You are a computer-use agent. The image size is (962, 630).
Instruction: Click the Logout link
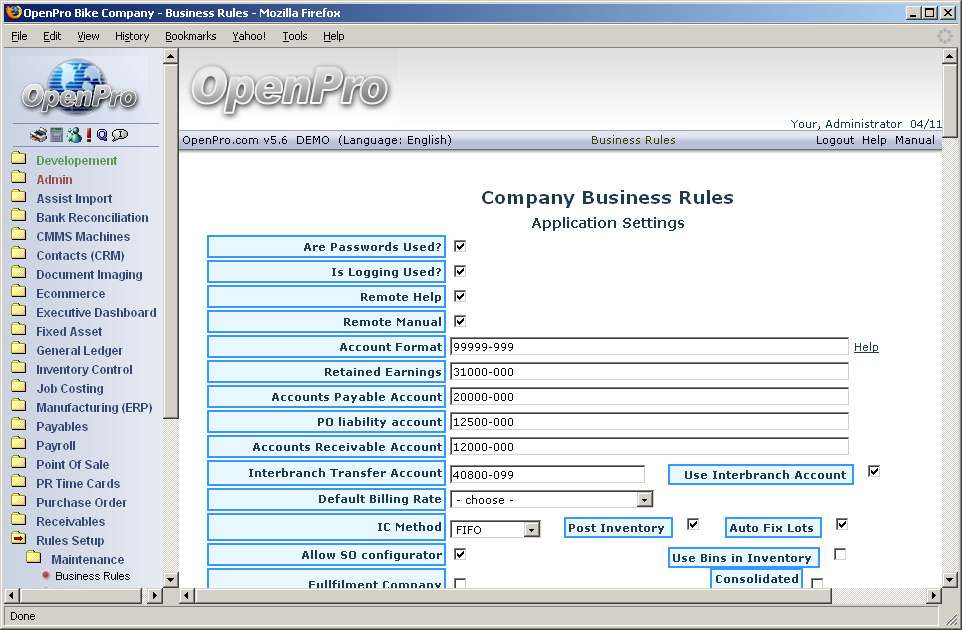point(834,140)
